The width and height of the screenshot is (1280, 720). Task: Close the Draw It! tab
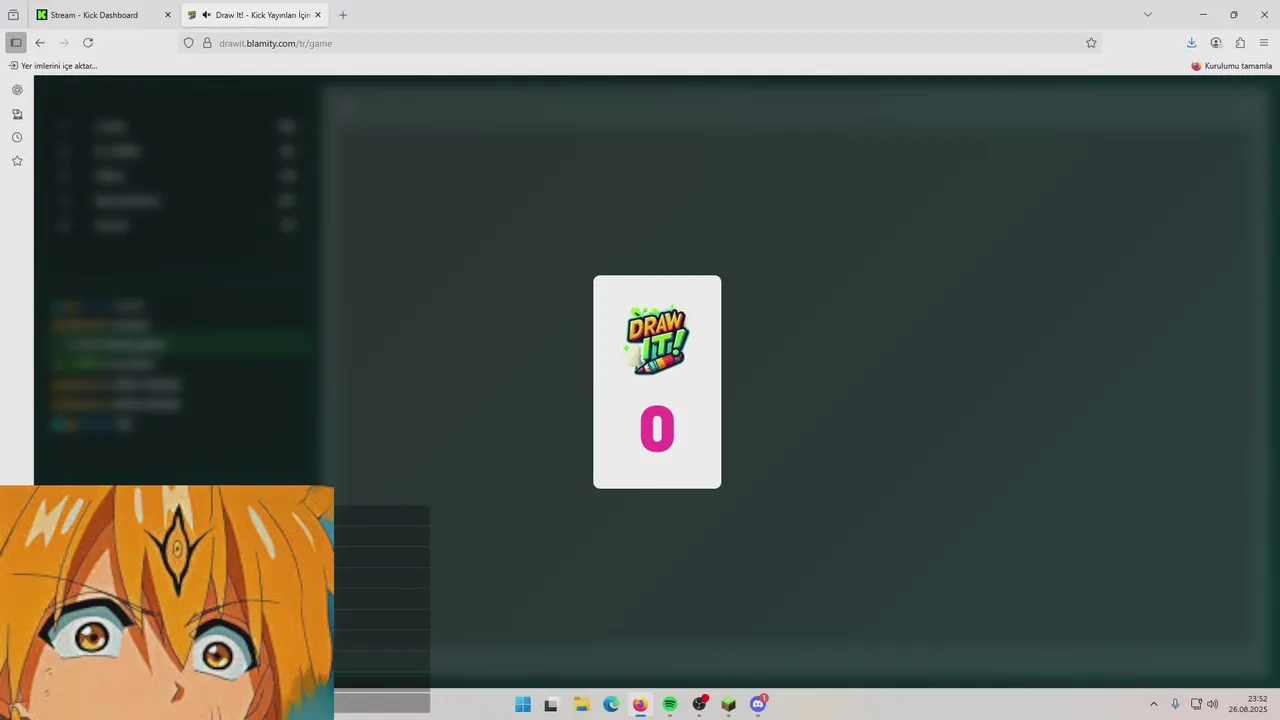318,15
